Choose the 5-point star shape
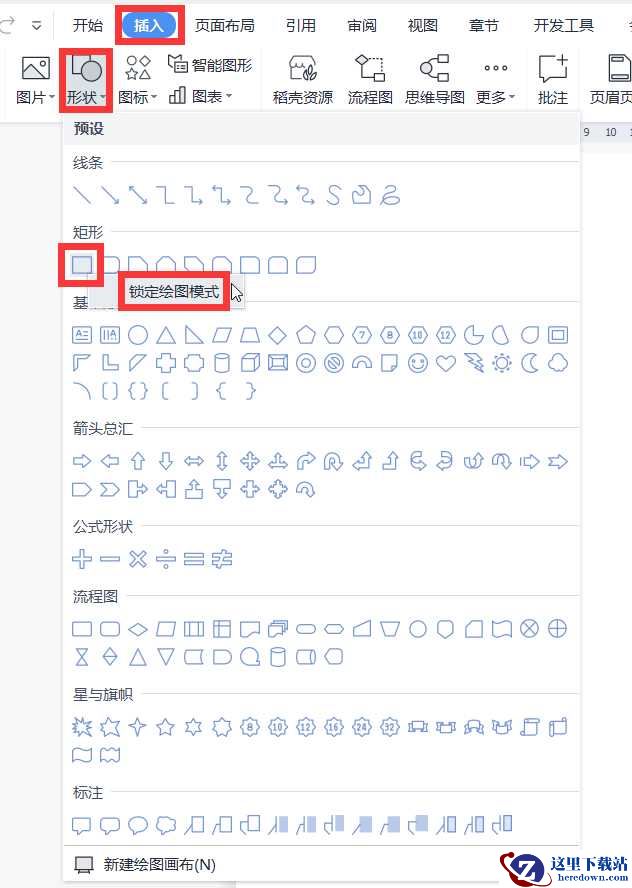This screenshot has width=632, height=888. pos(165,727)
